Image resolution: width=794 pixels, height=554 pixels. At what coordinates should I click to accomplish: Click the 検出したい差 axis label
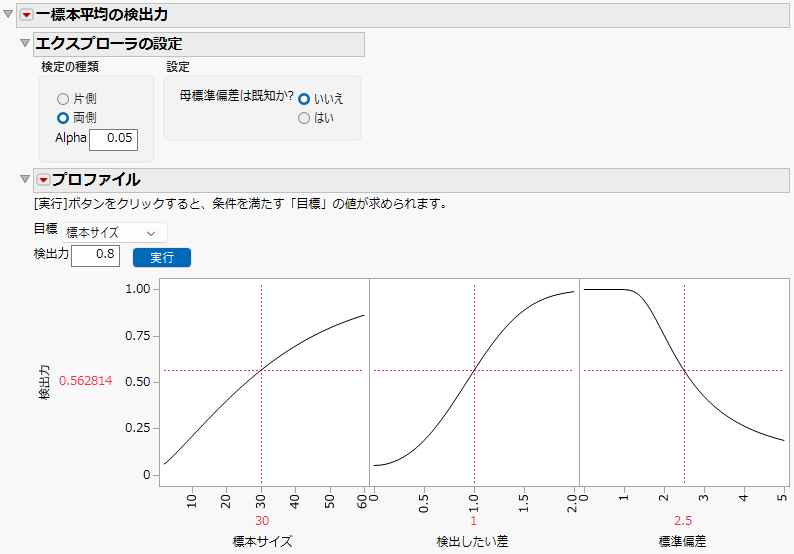click(x=472, y=541)
